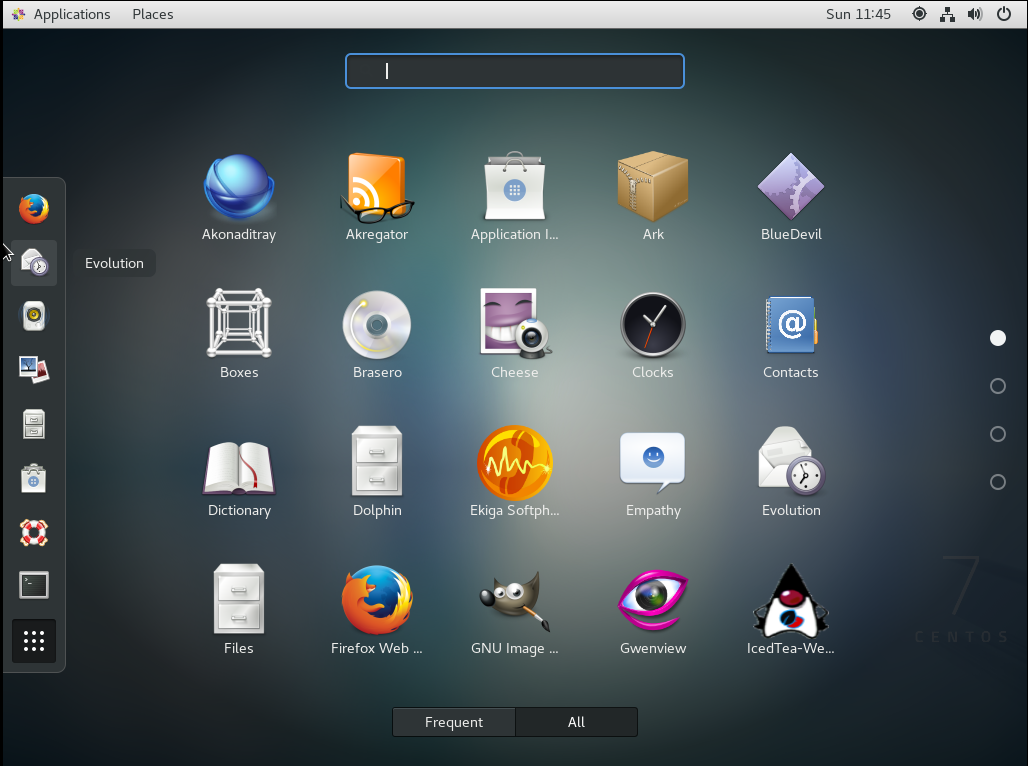Open the Clocks application
The height and width of the screenshot is (766, 1028).
click(x=652, y=324)
